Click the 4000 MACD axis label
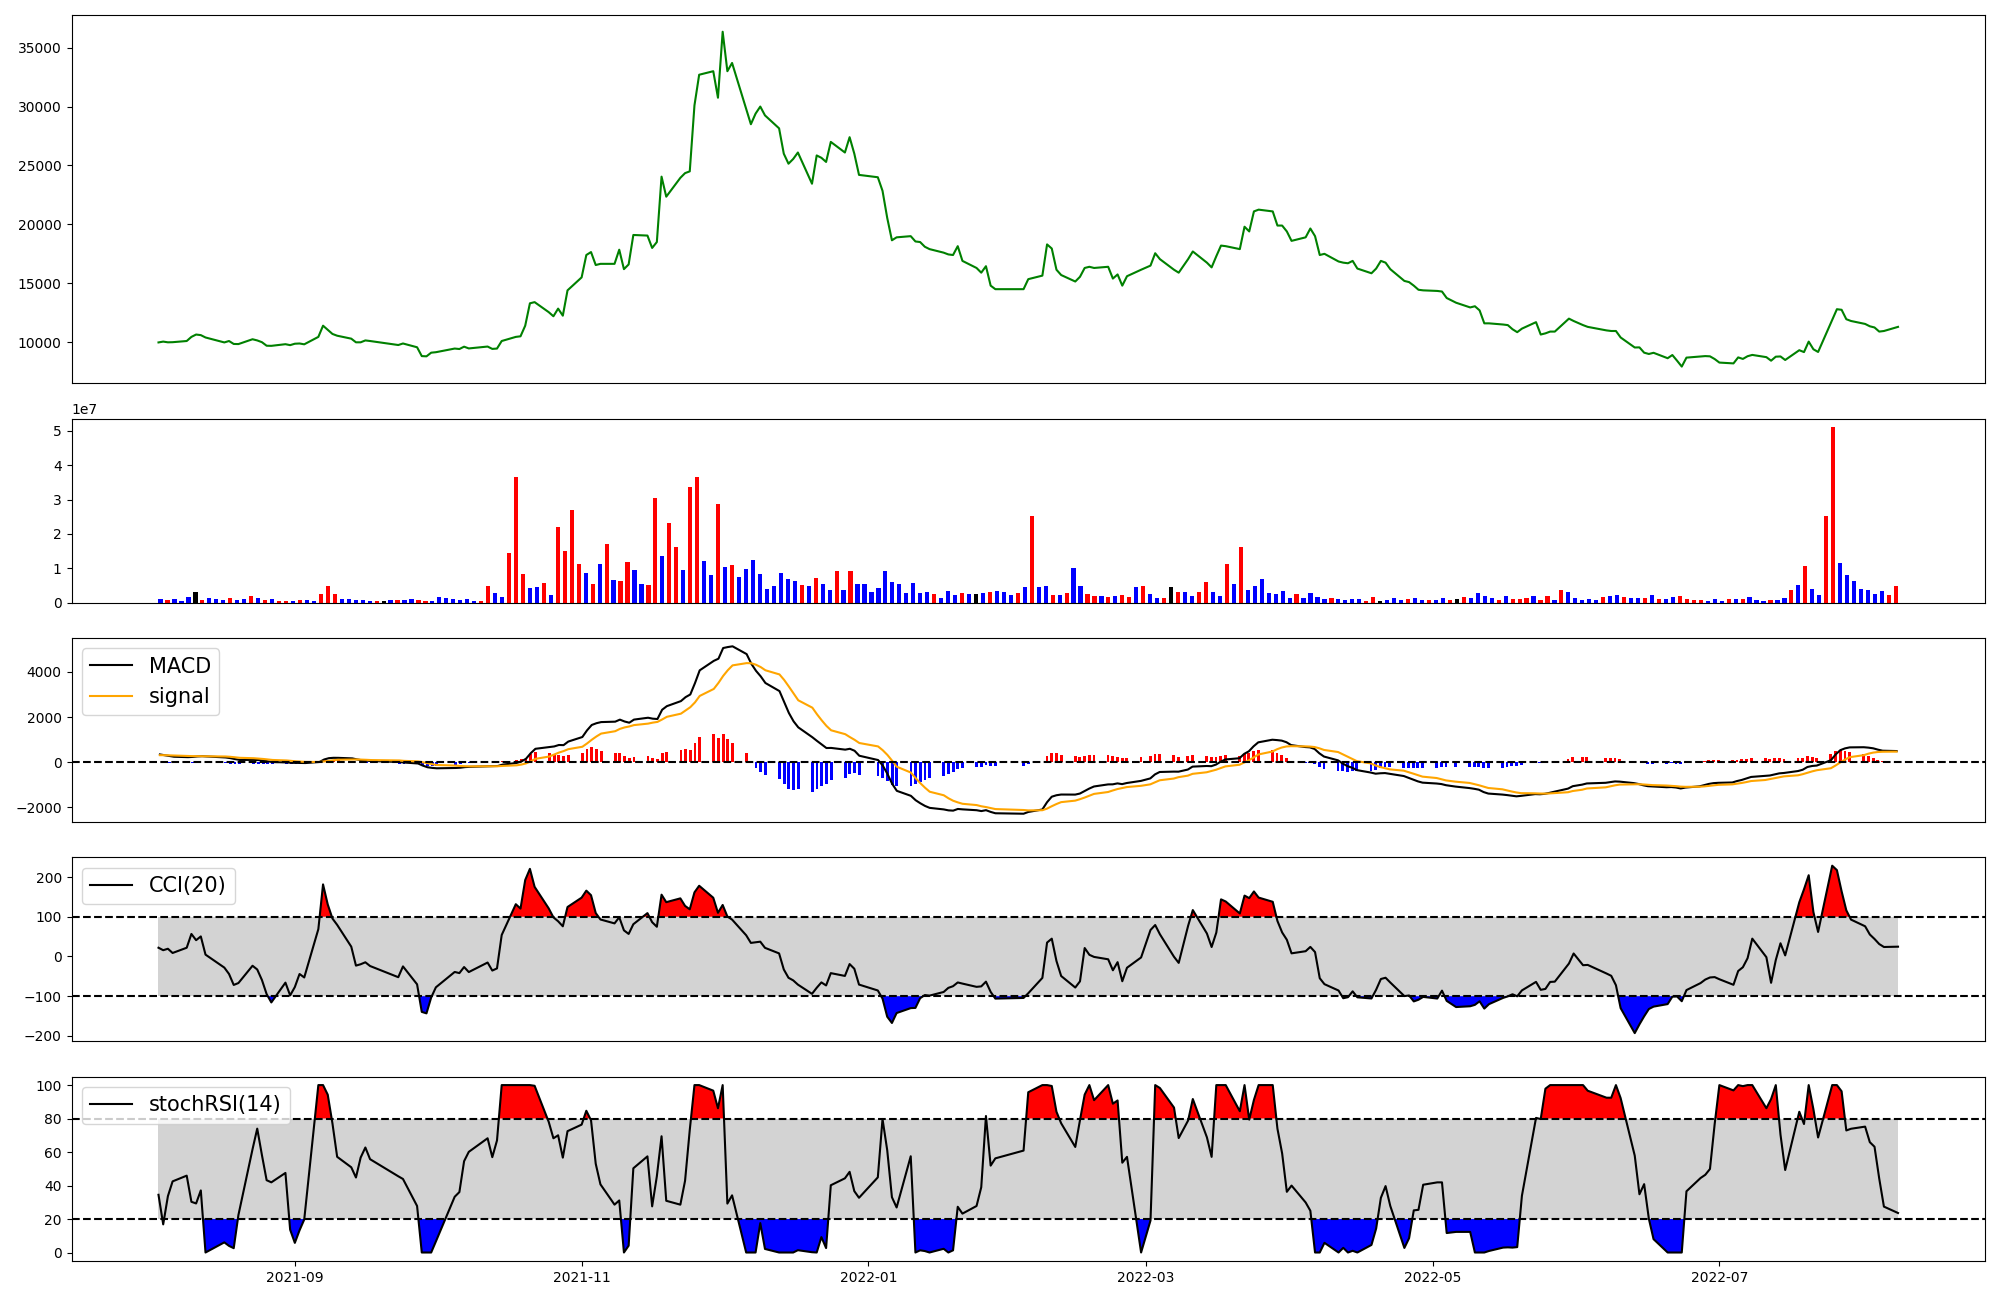Screen dimensions: 2000x1300 (45, 673)
